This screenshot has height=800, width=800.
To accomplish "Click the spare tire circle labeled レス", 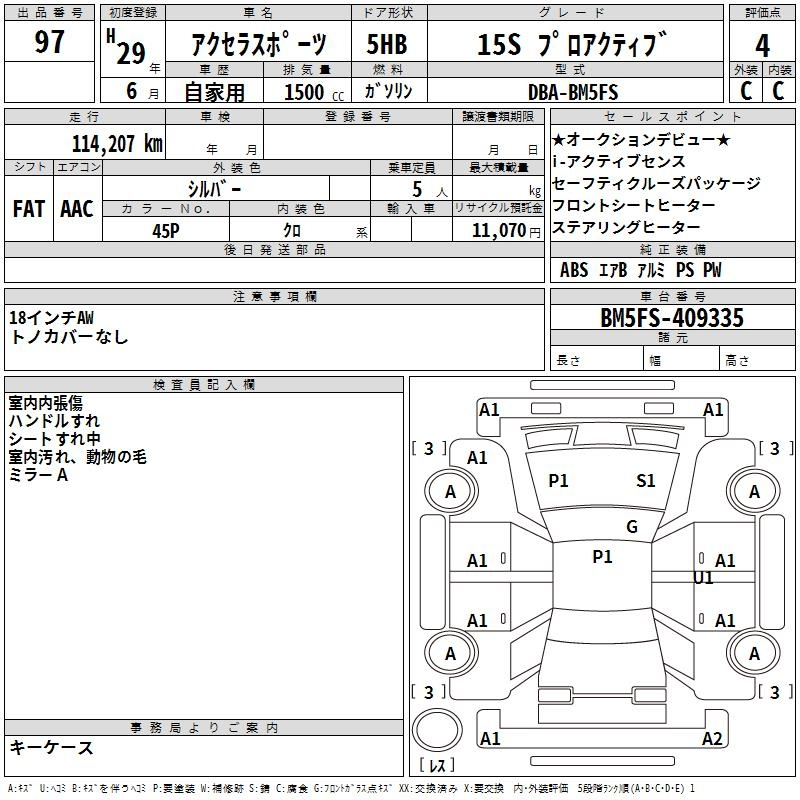I will (437, 735).
